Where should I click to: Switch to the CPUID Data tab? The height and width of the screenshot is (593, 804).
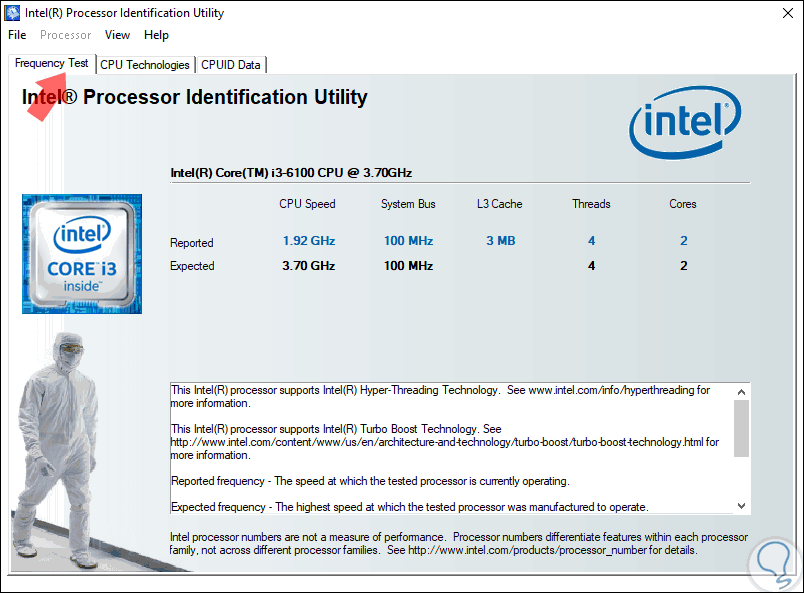point(231,65)
